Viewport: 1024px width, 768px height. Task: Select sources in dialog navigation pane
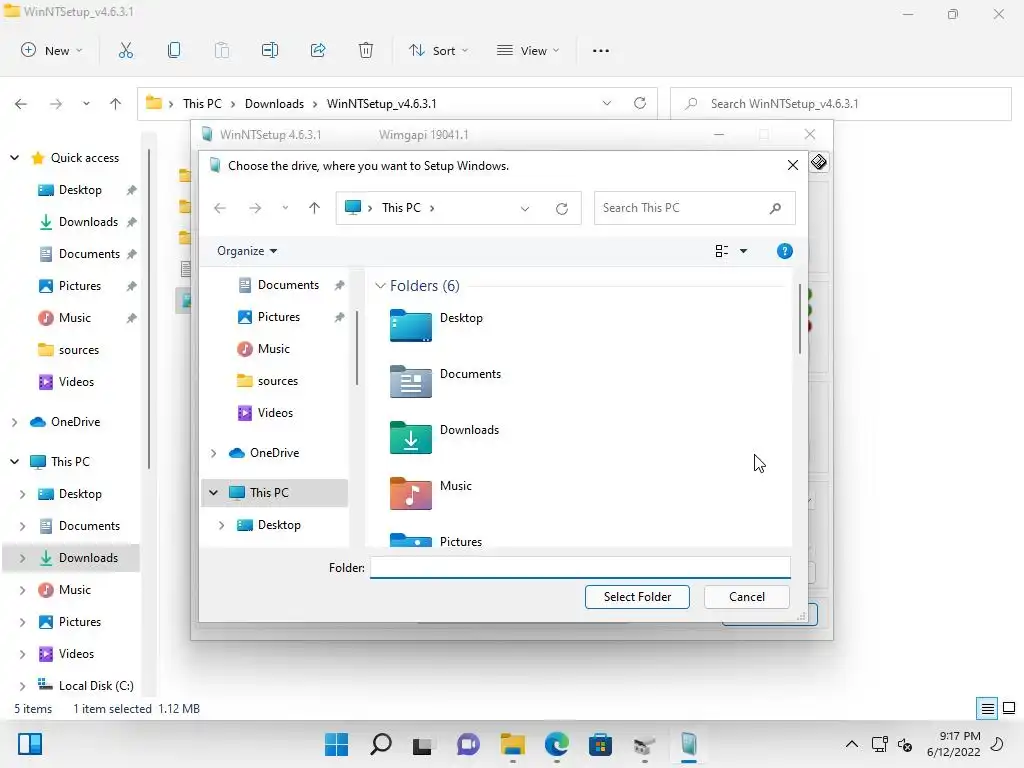pos(278,381)
